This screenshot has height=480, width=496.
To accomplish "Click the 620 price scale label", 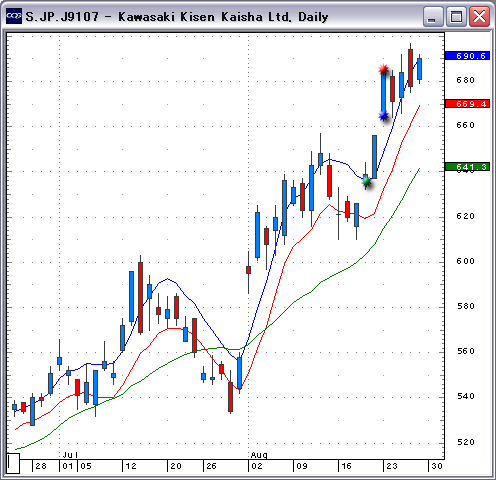I will 465,216.
